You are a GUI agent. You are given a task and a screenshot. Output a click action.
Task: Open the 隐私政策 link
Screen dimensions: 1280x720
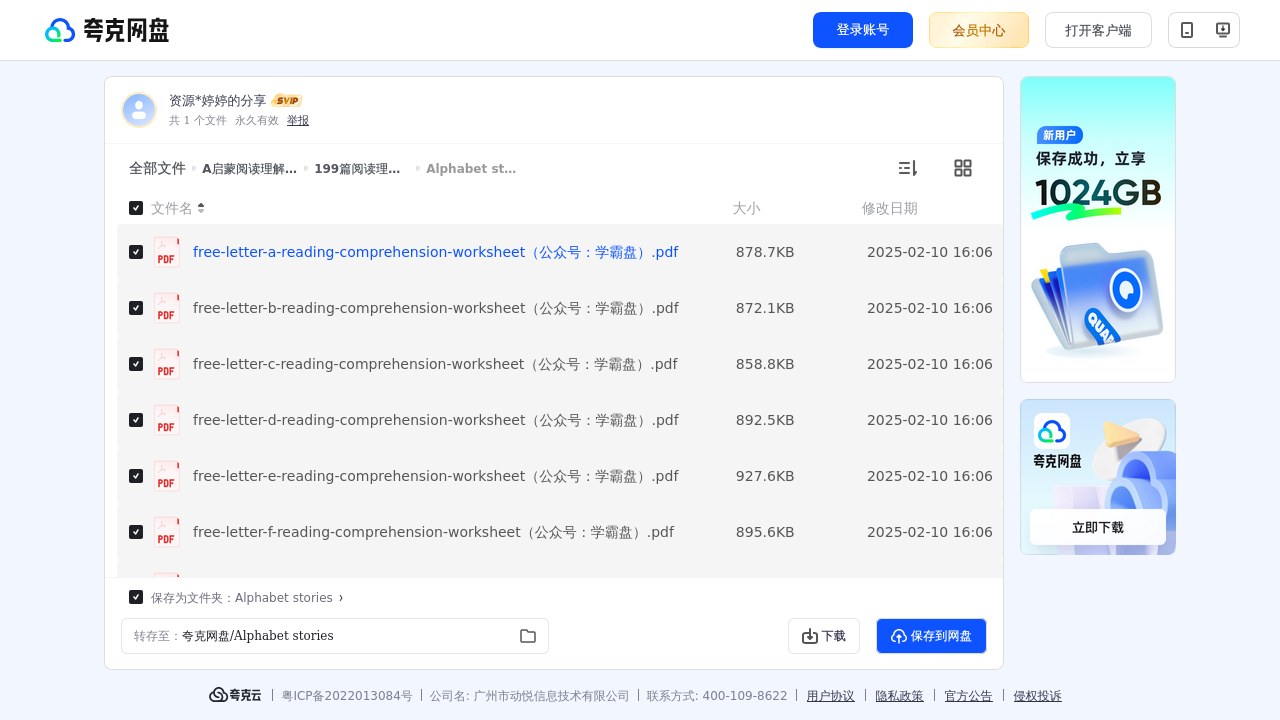pos(900,696)
